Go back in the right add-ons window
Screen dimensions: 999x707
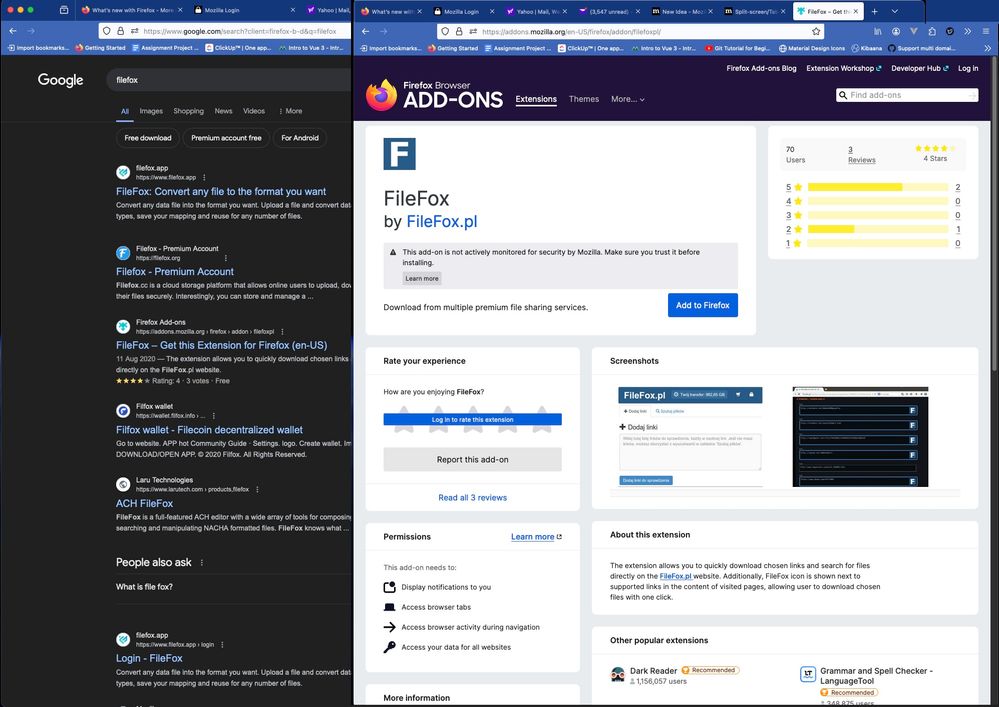[x=365, y=31]
